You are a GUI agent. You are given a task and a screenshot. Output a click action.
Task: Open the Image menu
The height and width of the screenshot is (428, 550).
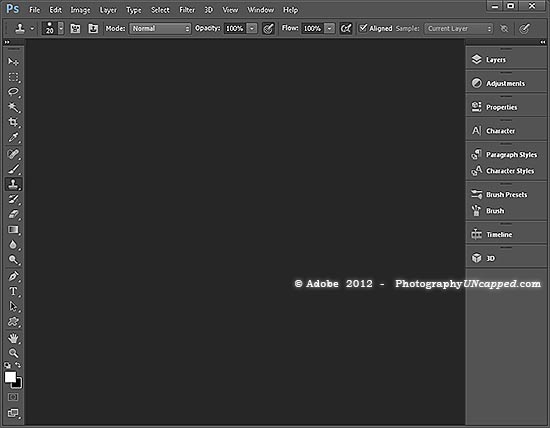click(x=80, y=10)
